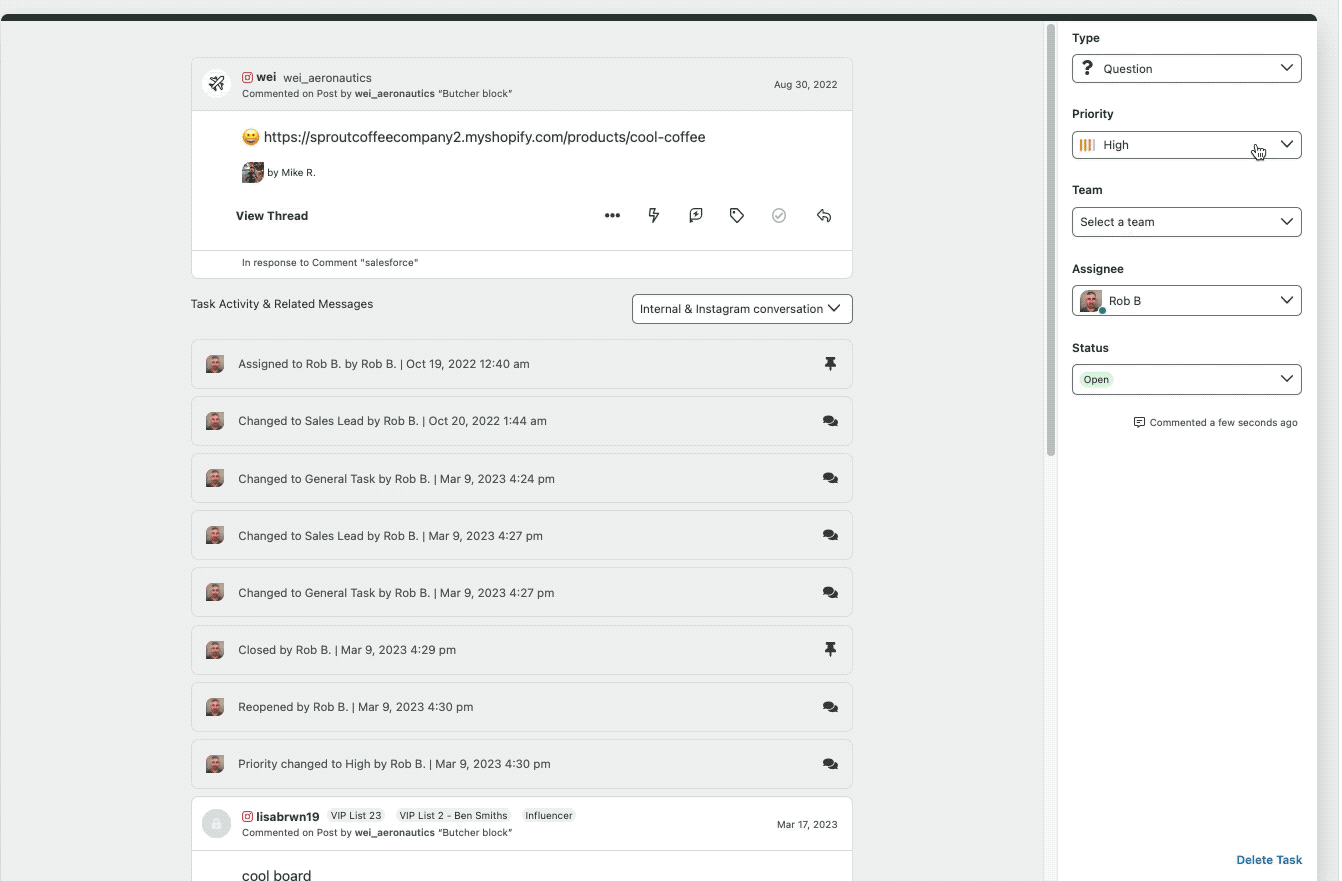Screen dimensions: 1342x881
Task: Click 'Reopened by Rob B.' activity entry text
Action: click(x=356, y=707)
